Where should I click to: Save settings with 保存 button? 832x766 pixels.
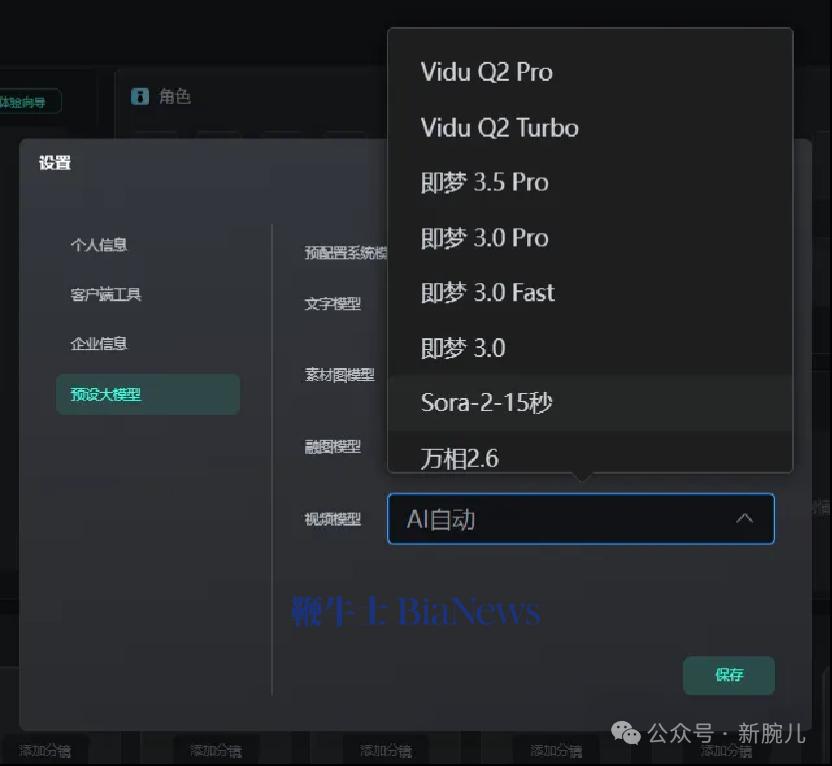[729, 675]
